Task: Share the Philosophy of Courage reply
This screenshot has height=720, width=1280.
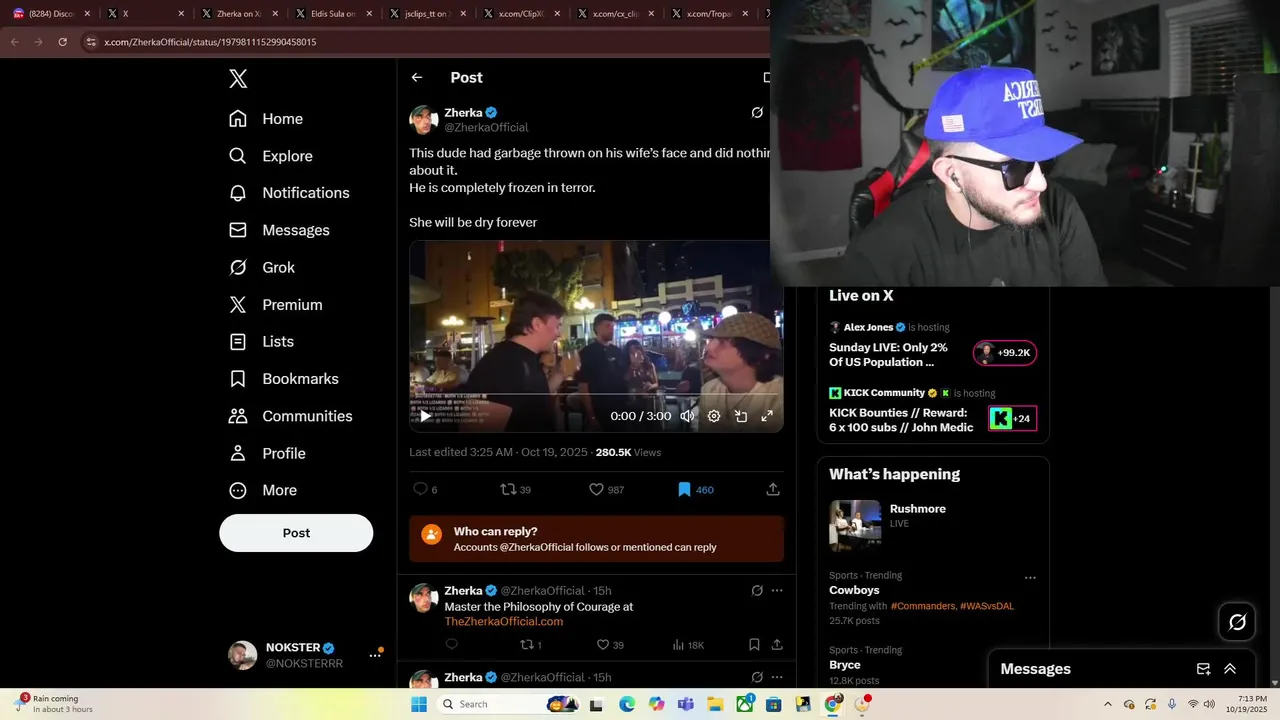Action: [777, 645]
